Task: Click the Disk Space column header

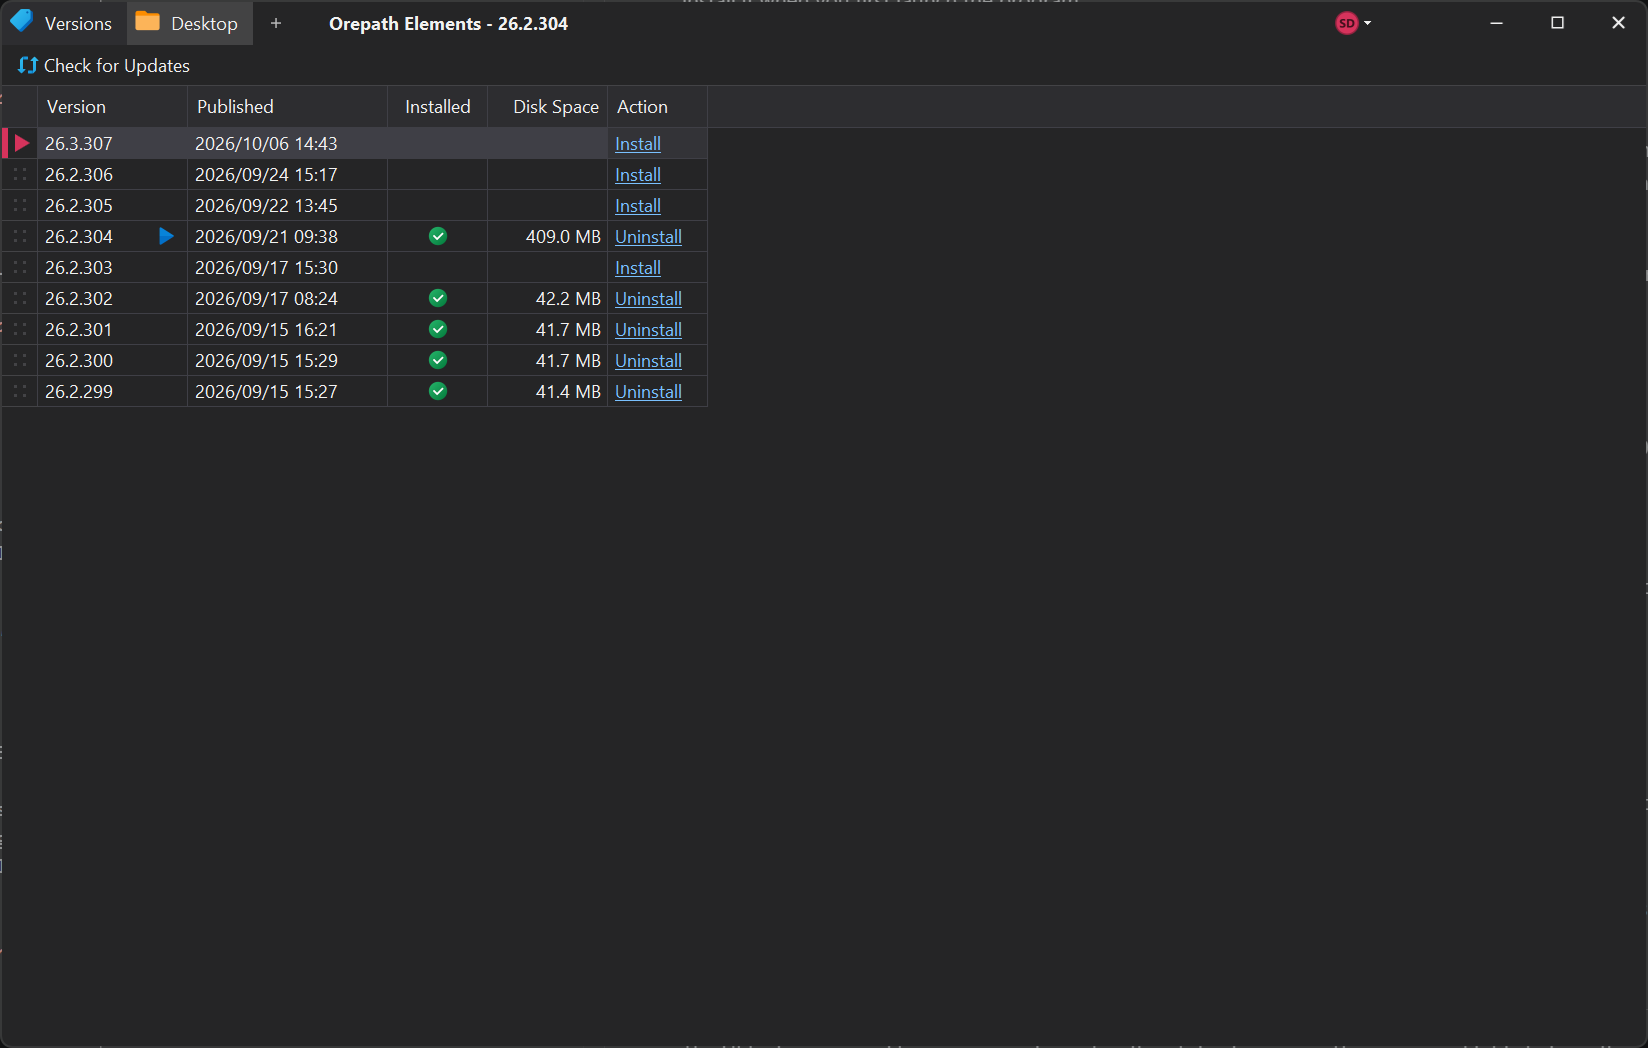Action: point(548,106)
